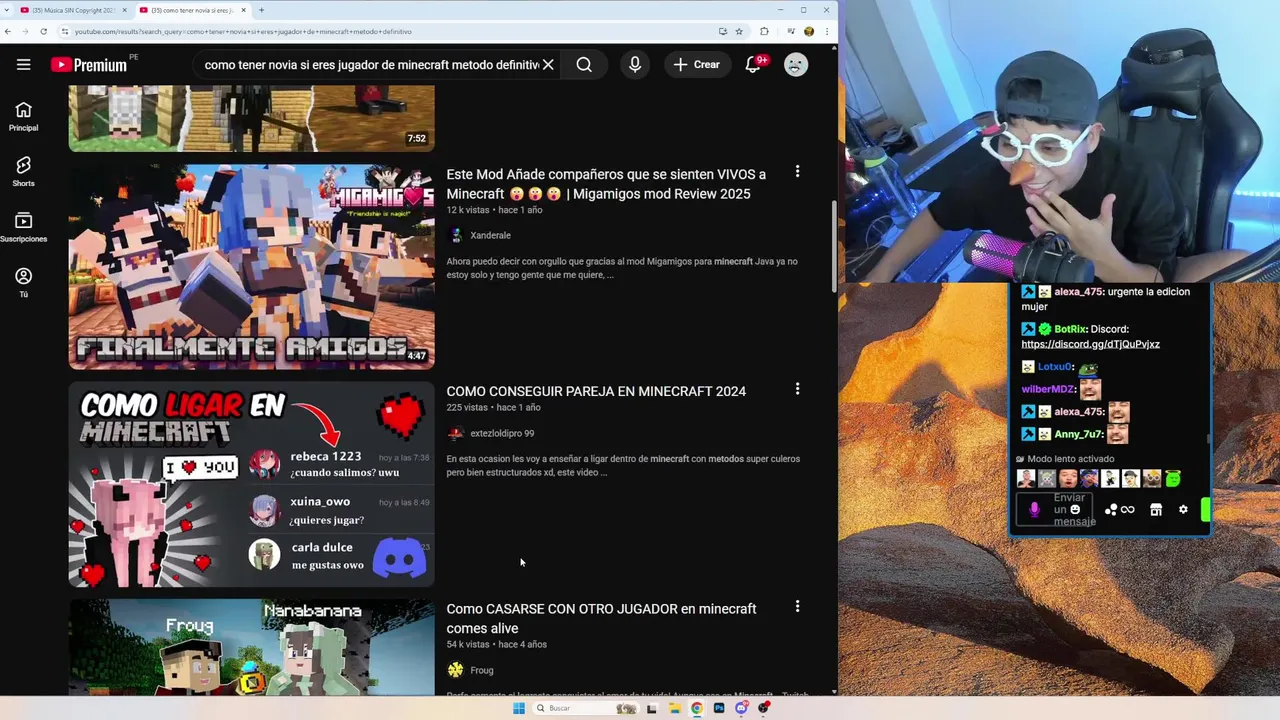
Task: Click the browser address bar URL
Action: point(243,31)
